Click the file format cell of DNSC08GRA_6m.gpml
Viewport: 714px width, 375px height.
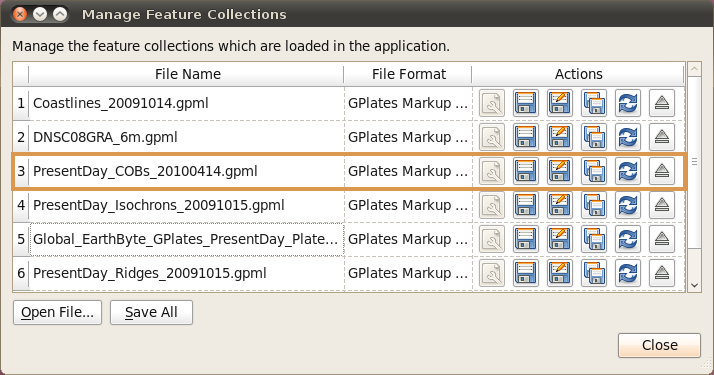pyautogui.click(x=408, y=137)
